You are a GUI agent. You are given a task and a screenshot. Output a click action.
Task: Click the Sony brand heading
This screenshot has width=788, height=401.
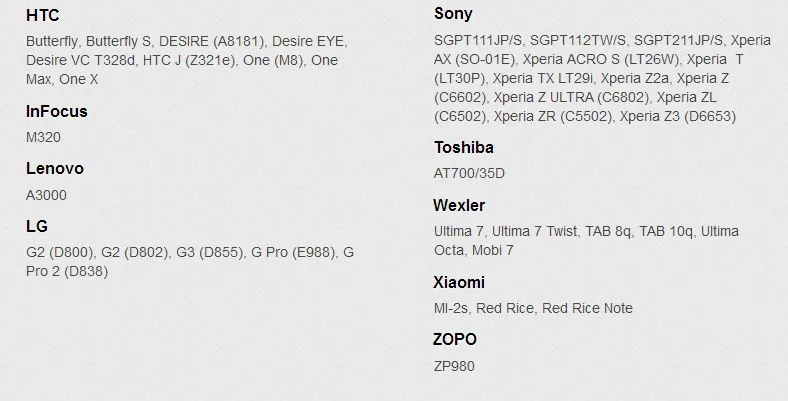453,13
